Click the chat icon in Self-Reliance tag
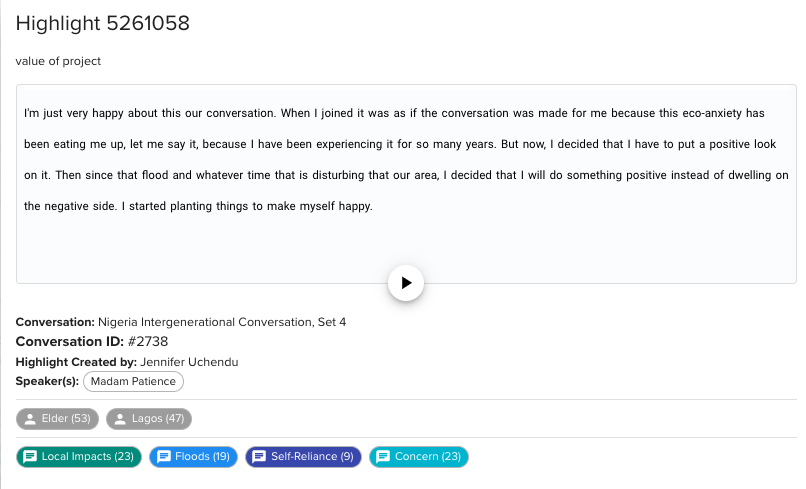This screenshot has width=806, height=489. tap(259, 457)
